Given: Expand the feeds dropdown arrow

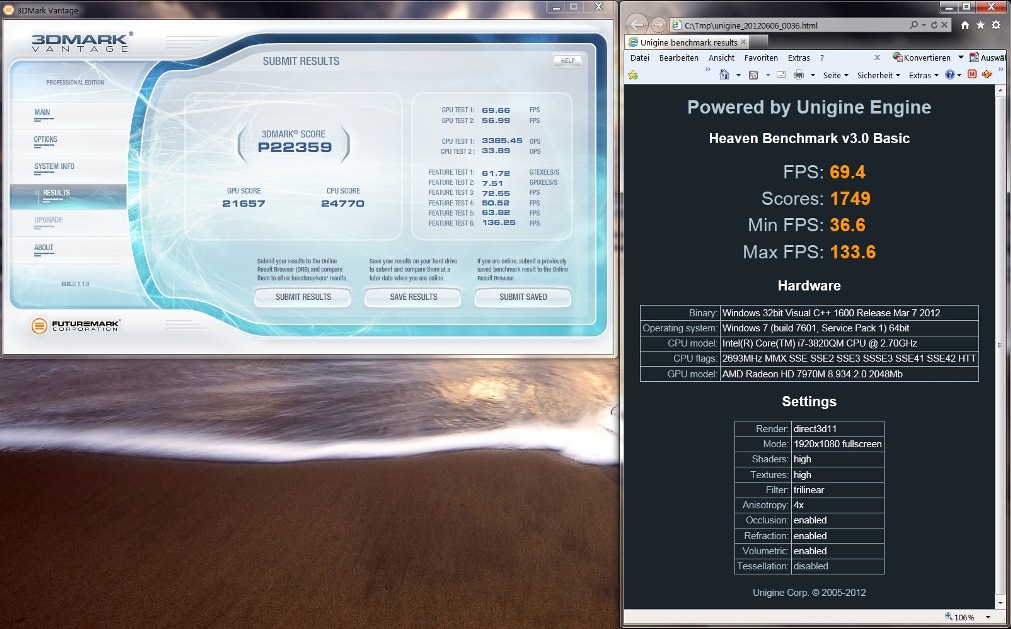Looking at the screenshot, I should click(768, 75).
